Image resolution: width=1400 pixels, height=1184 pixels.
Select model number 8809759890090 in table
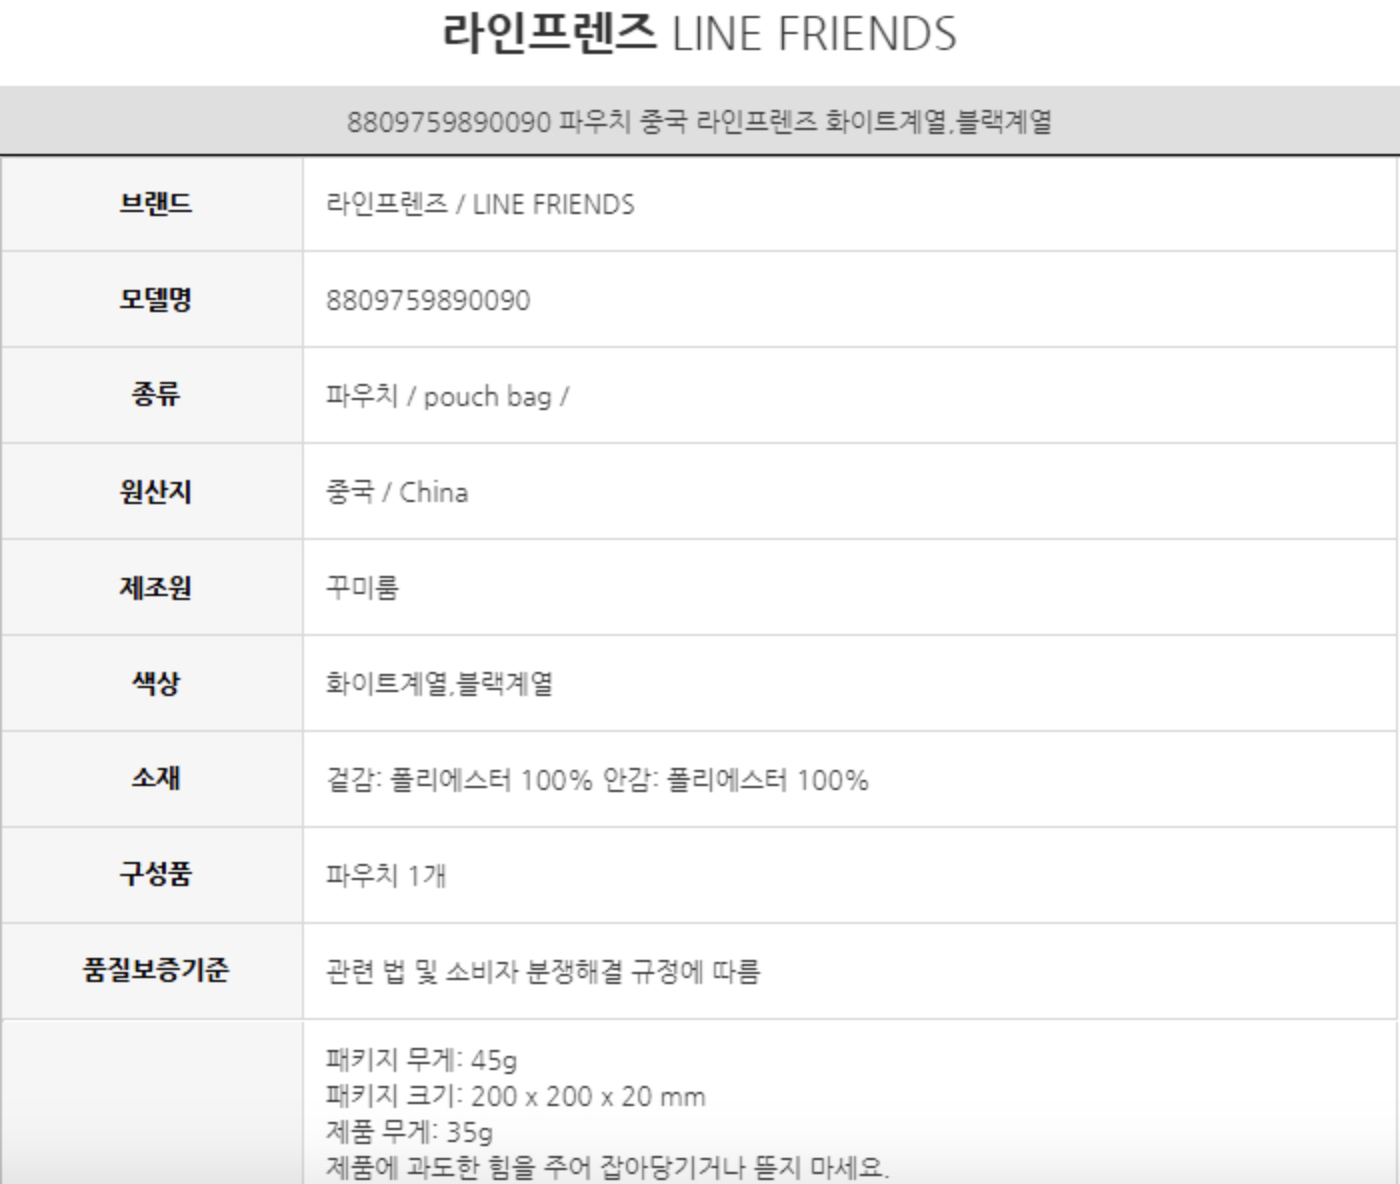pos(428,300)
